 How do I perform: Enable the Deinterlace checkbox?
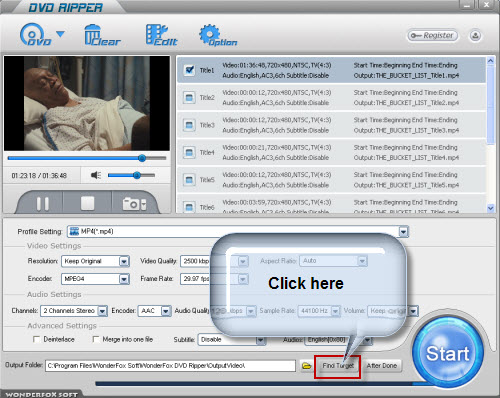pos(37,339)
